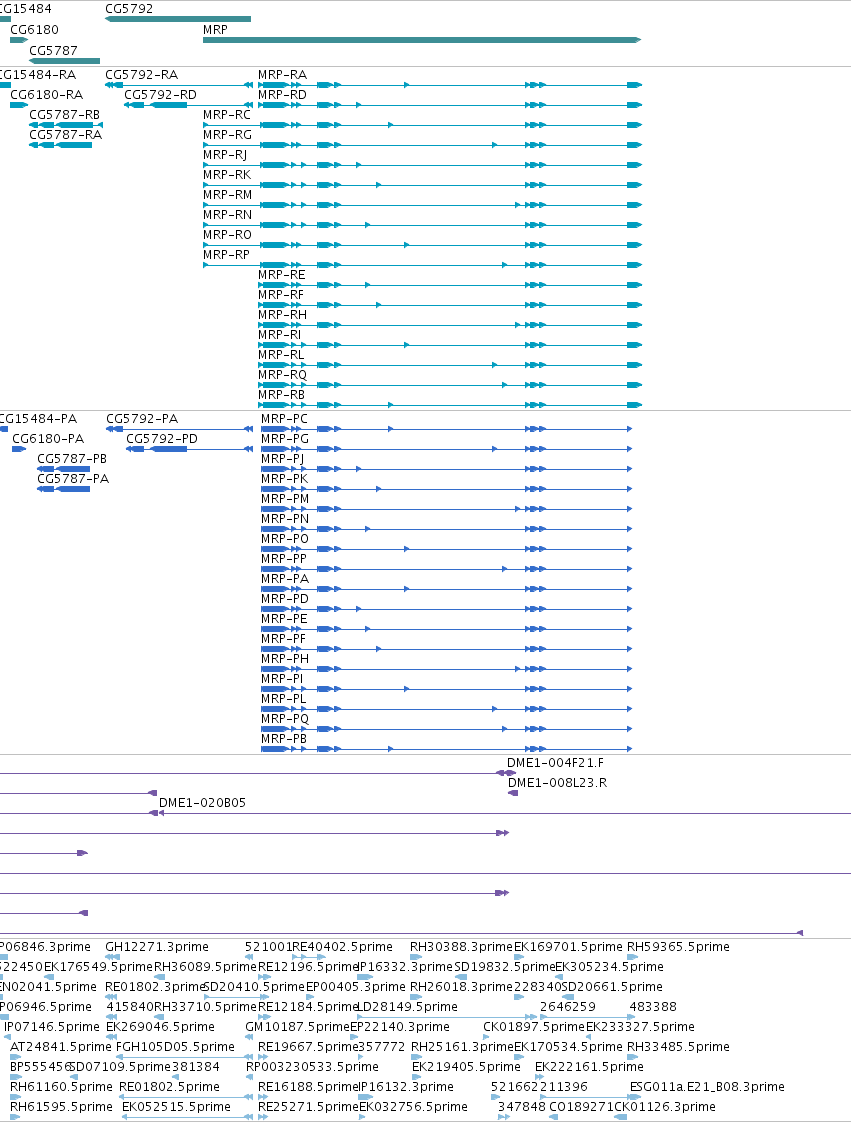
Task: Open transcript MRP-RA
Action: tap(282, 75)
